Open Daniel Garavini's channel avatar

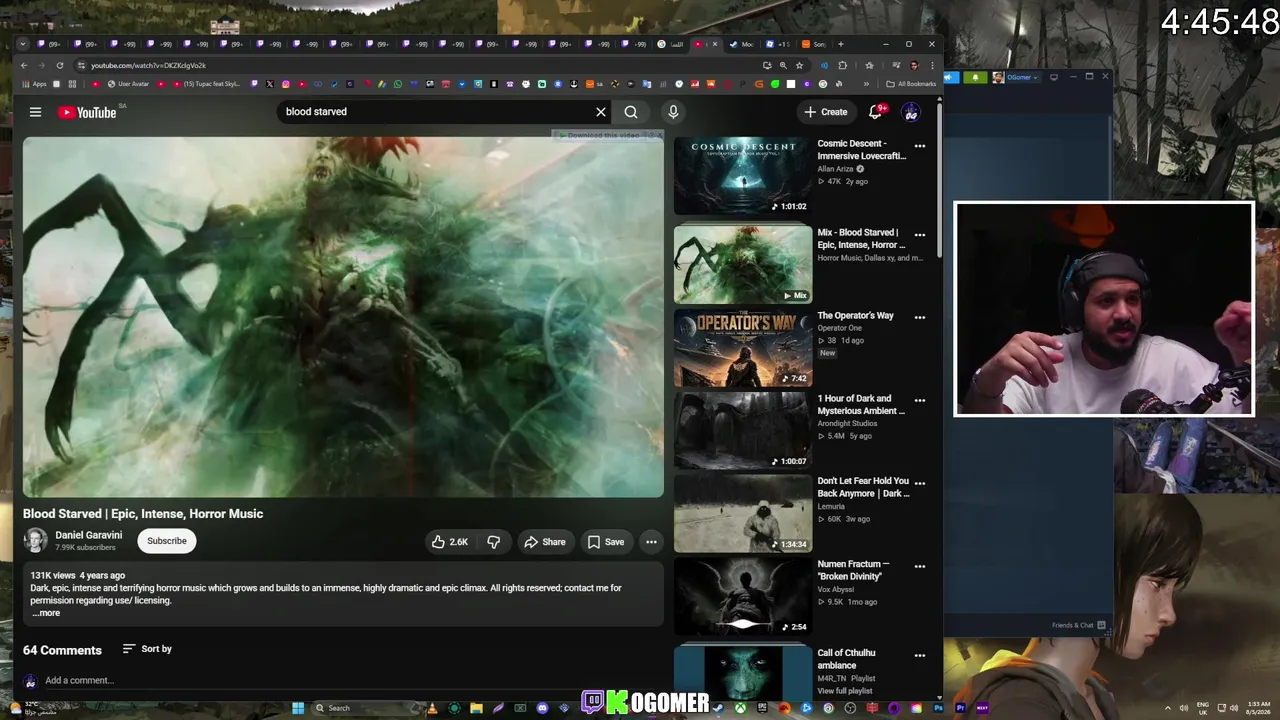[x=35, y=541]
